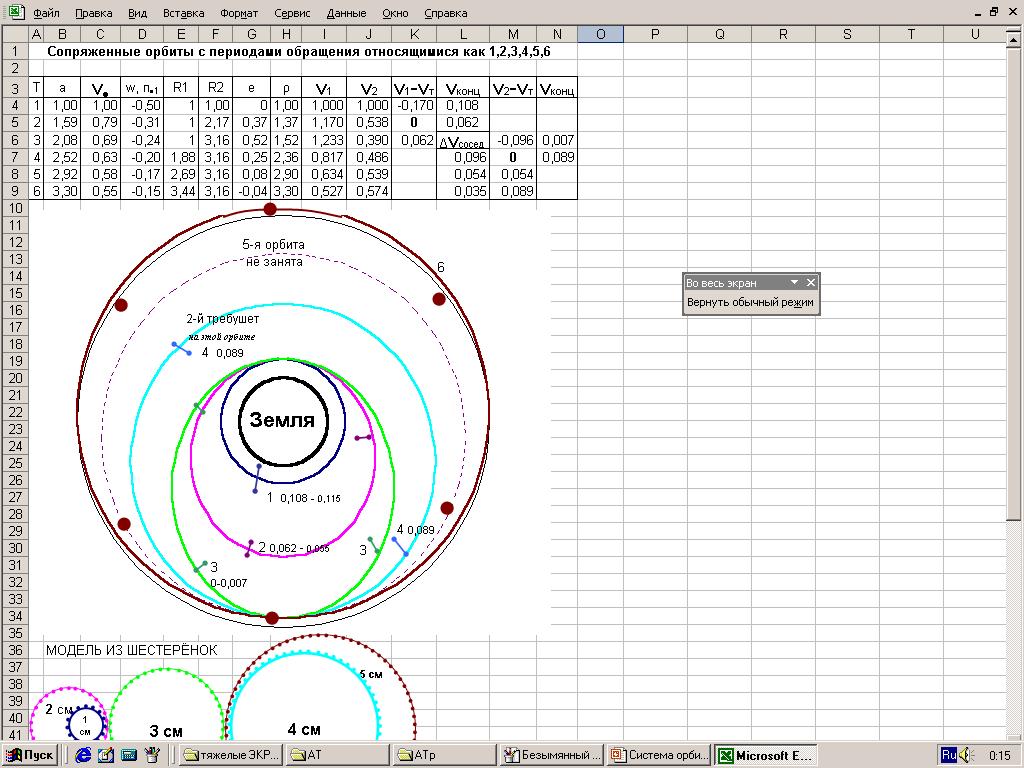
Task: Click 'Вернуть обычный режим' button
Action: click(750, 303)
